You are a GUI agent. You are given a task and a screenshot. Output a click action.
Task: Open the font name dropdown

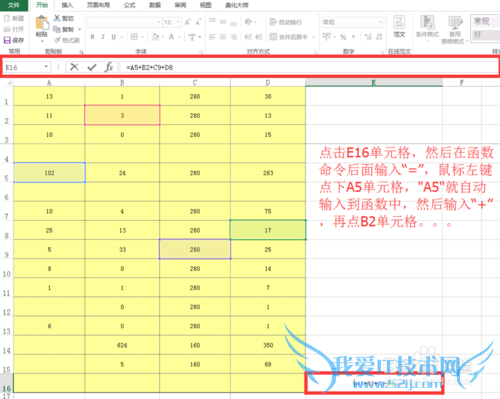159,22
